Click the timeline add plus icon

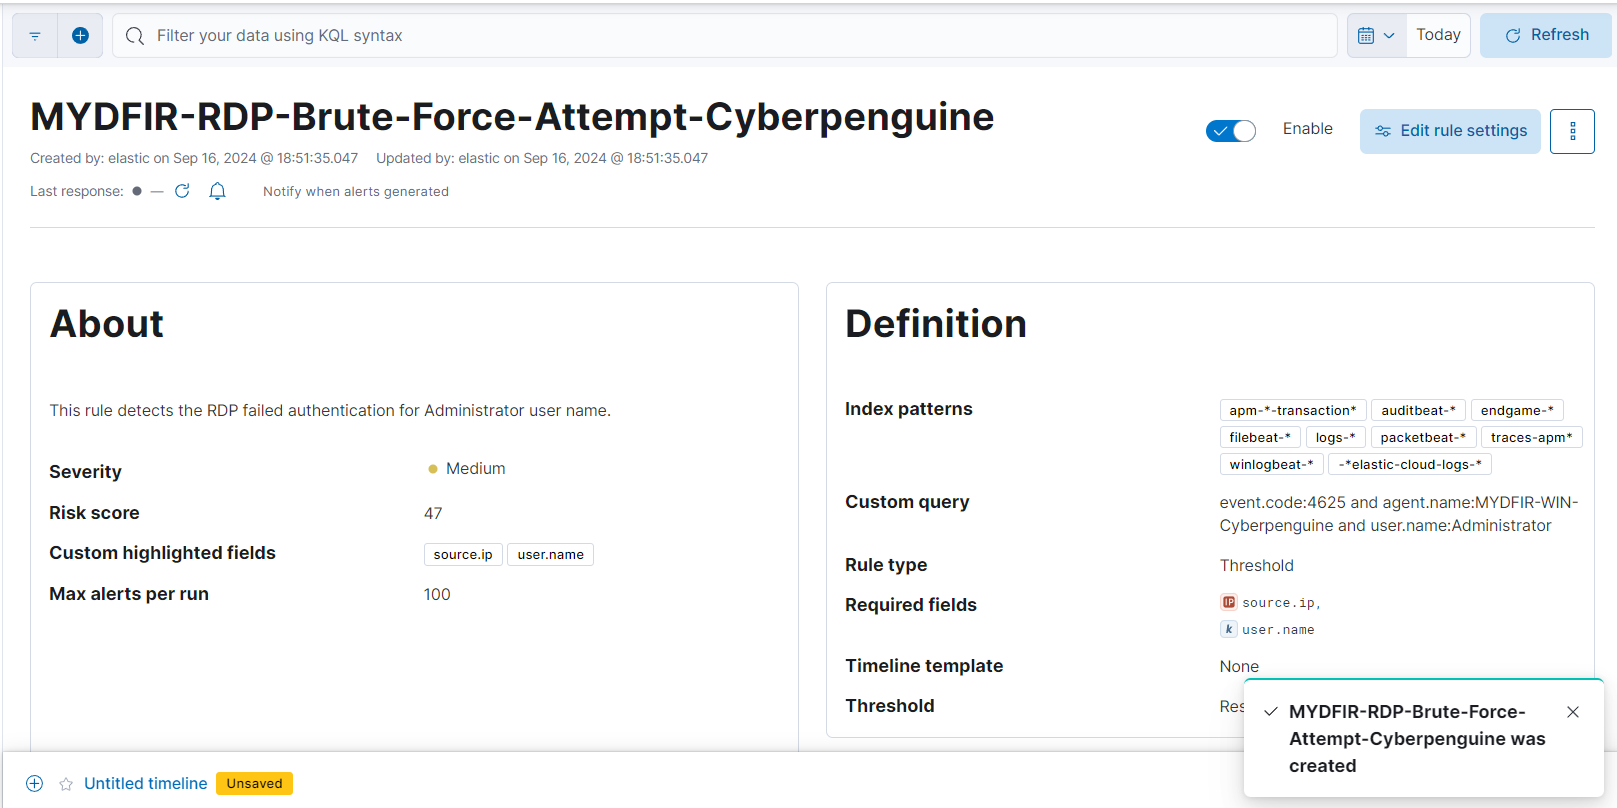(x=34, y=784)
